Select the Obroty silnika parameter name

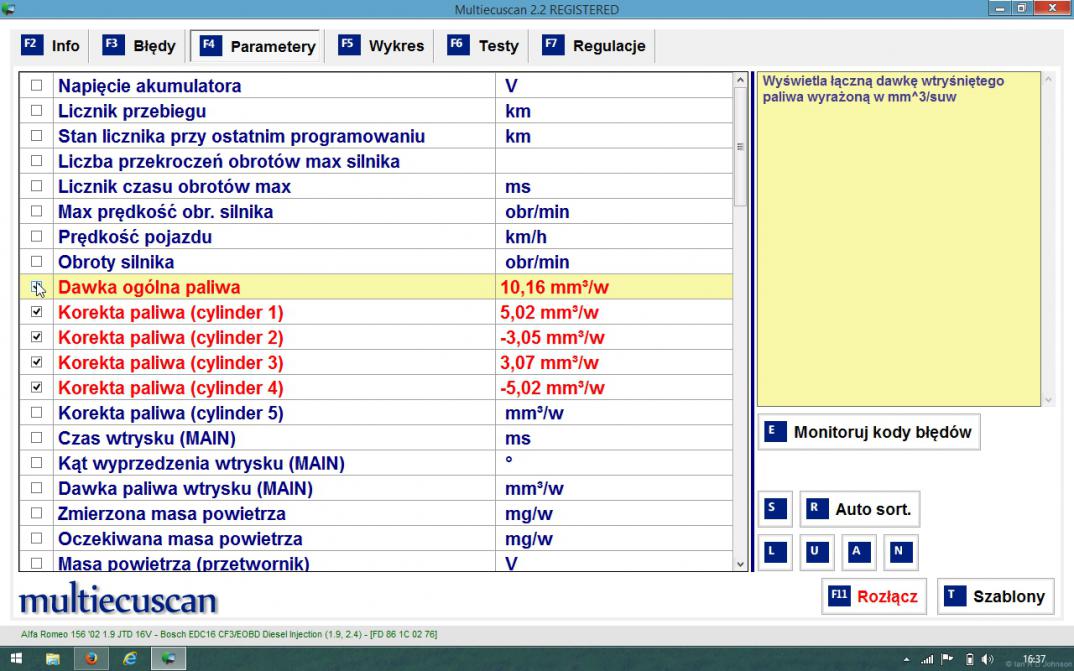click(116, 262)
